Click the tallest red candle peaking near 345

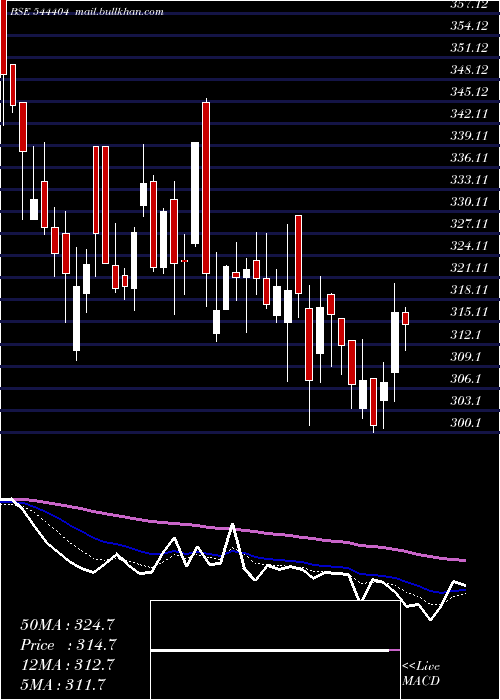point(206,188)
